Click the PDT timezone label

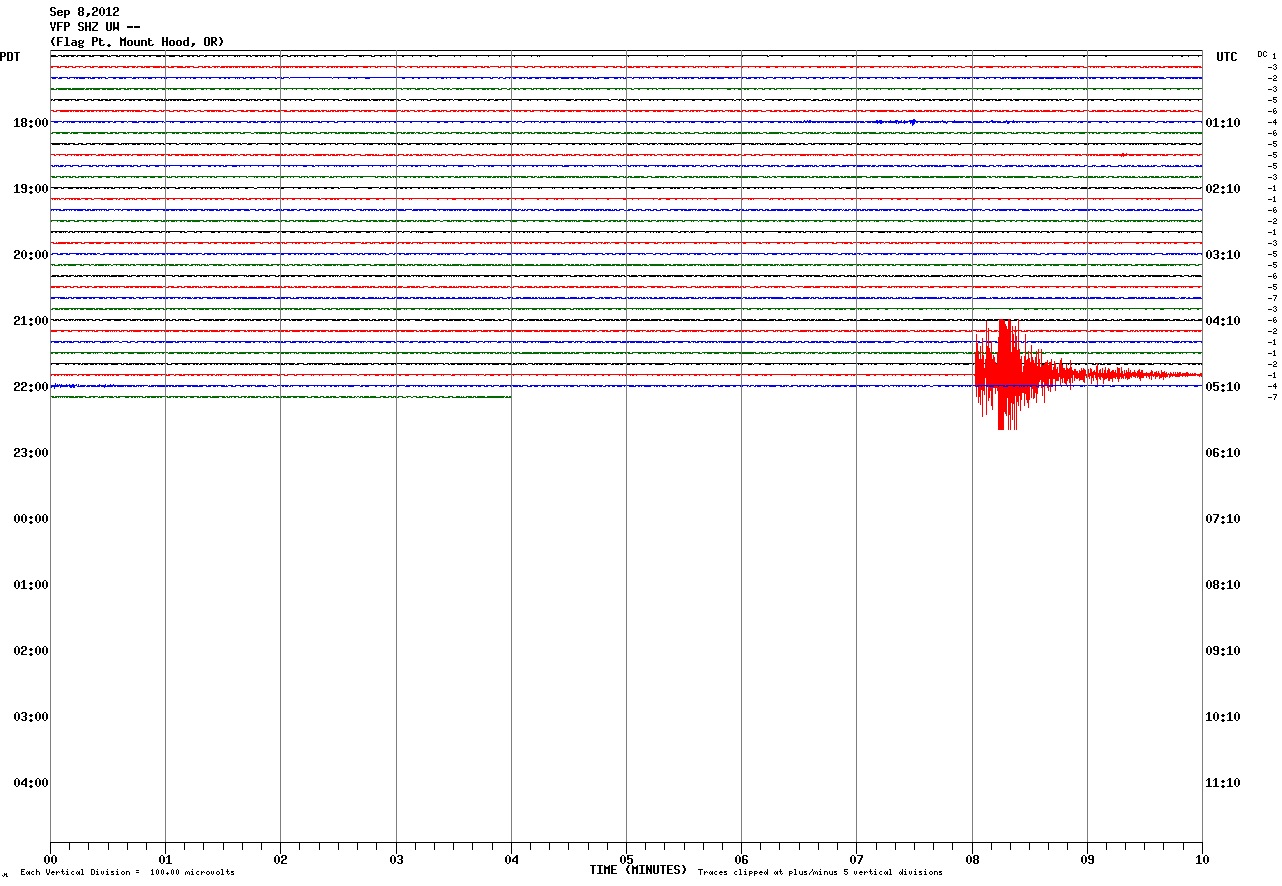pos(10,57)
